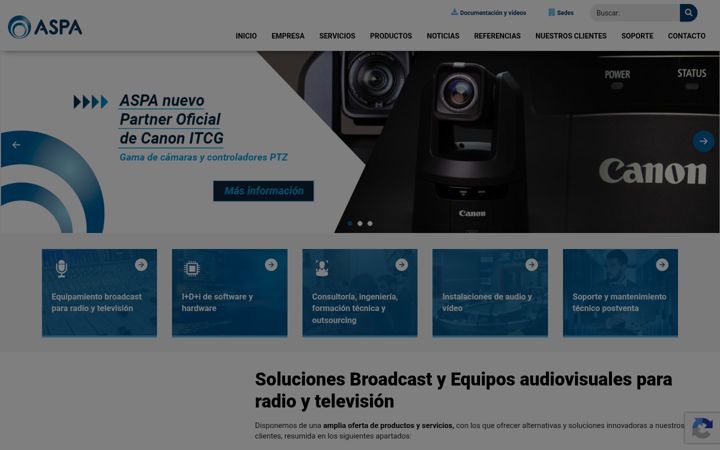Click the building icon beside Sedes
Viewport: 720px width, 450px height.
pos(551,12)
